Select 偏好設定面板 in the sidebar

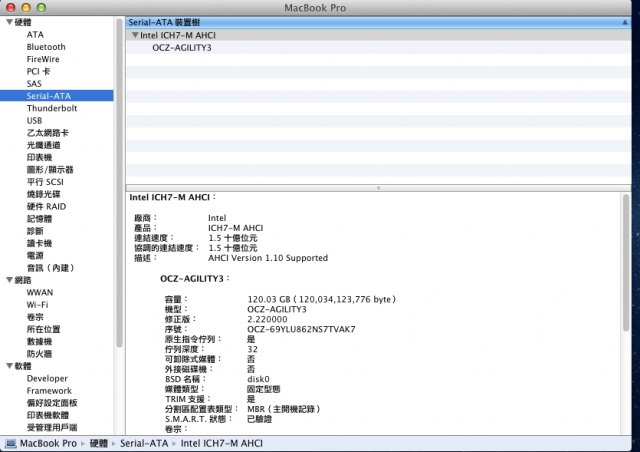(x=52, y=403)
